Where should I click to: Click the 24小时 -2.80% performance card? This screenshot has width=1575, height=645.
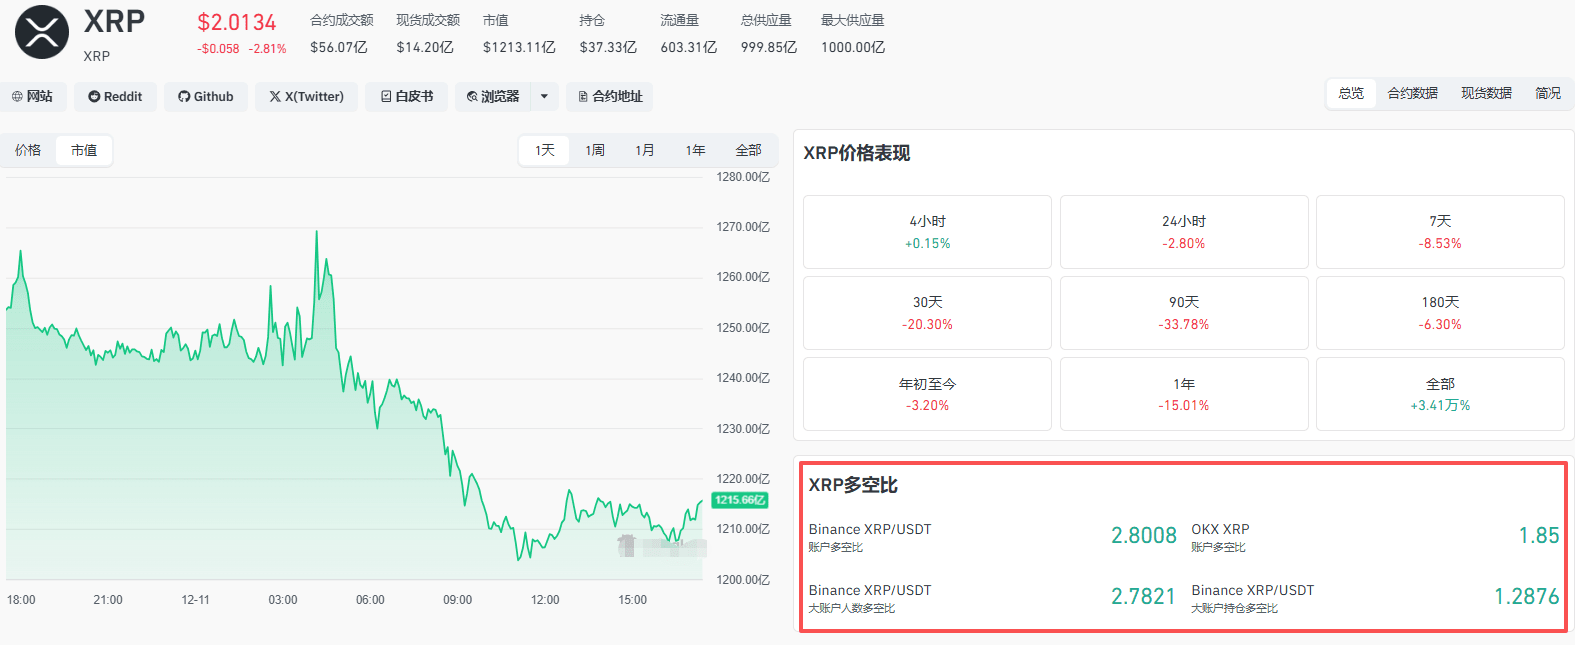click(1184, 232)
